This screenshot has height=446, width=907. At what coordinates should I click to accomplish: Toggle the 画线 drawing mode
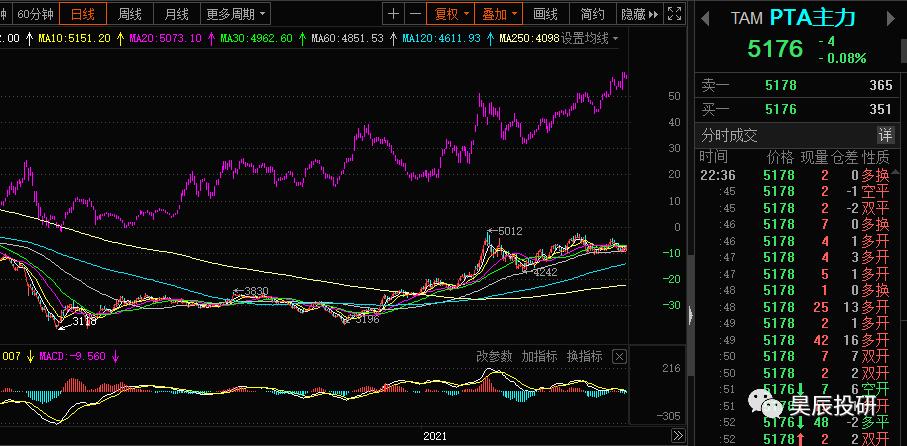coord(546,14)
